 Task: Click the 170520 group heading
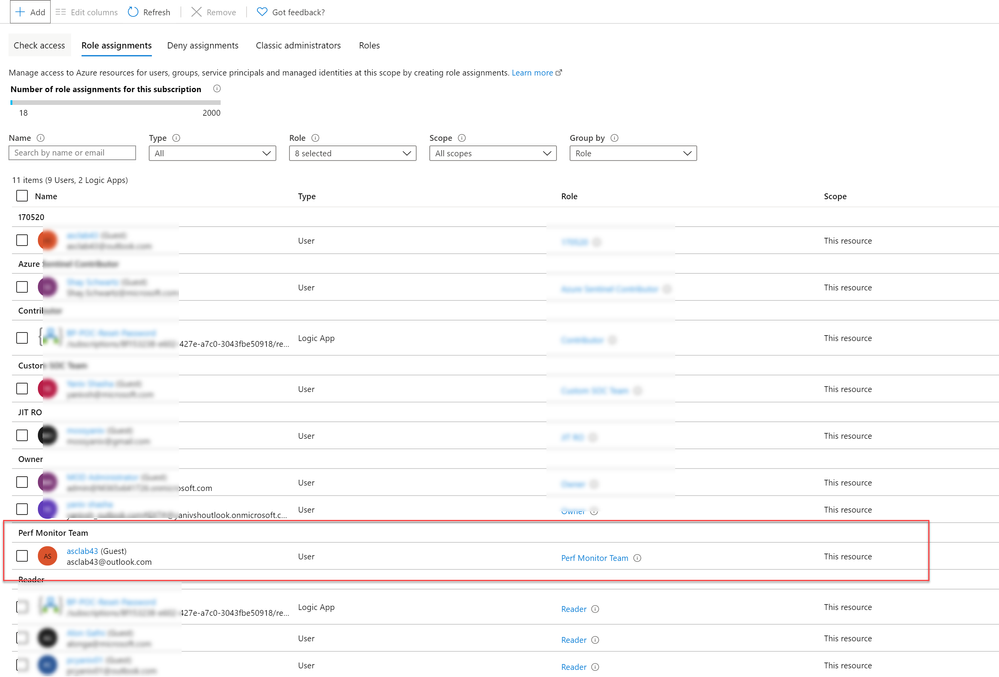tap(31, 217)
